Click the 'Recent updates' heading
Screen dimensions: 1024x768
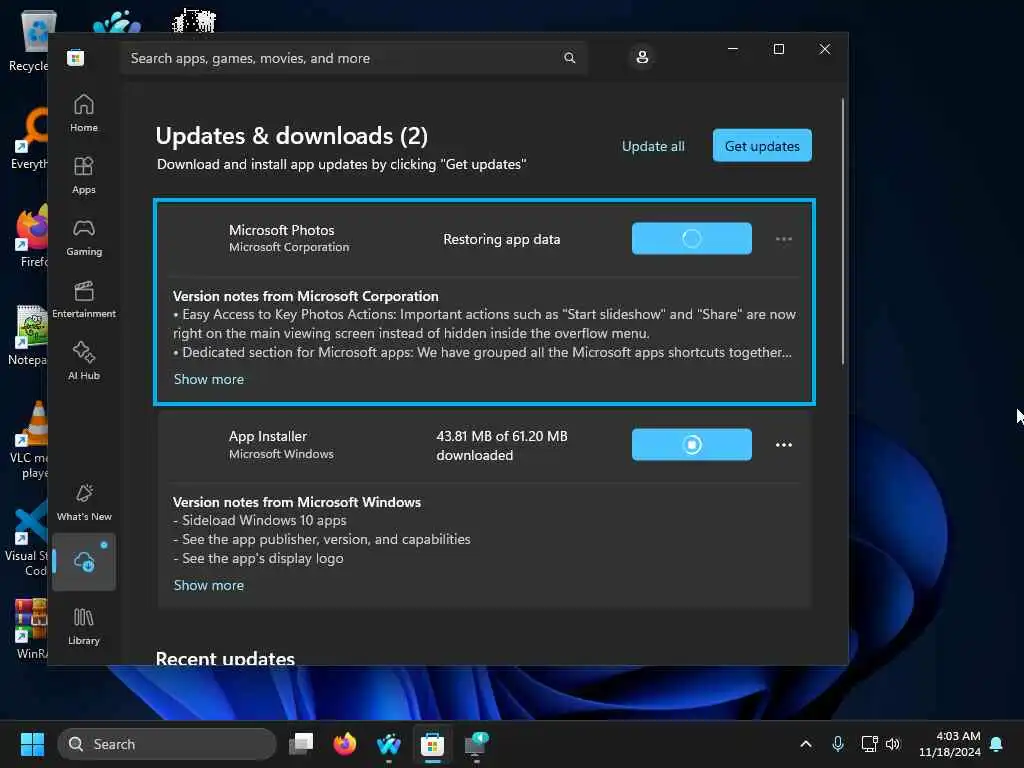[x=225, y=658]
